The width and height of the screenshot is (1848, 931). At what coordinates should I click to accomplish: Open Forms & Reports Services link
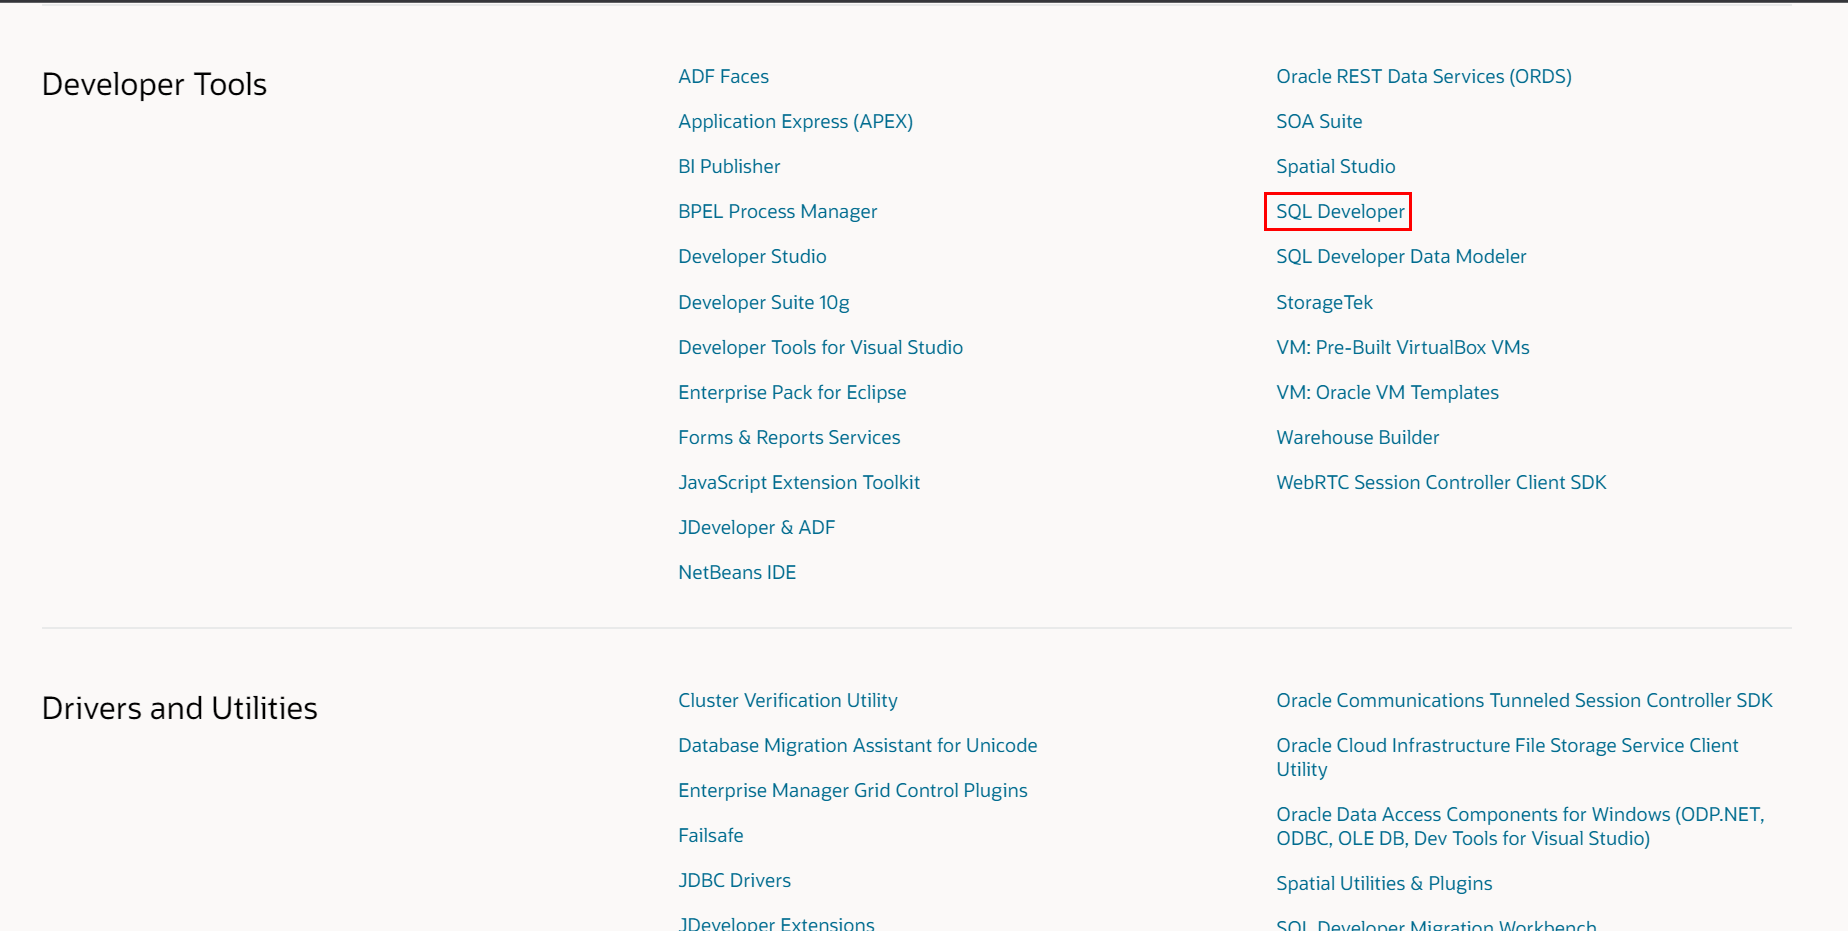click(789, 438)
